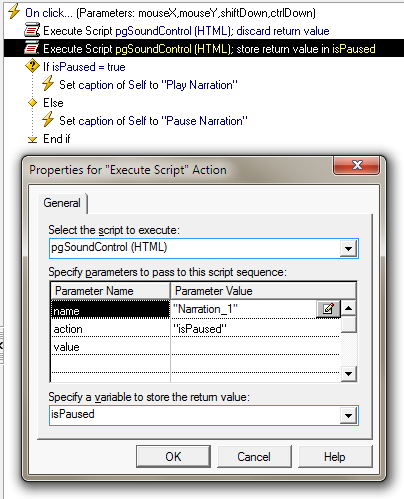Click the On click lightning bolt icon
The width and height of the screenshot is (404, 499).
pos(14,12)
